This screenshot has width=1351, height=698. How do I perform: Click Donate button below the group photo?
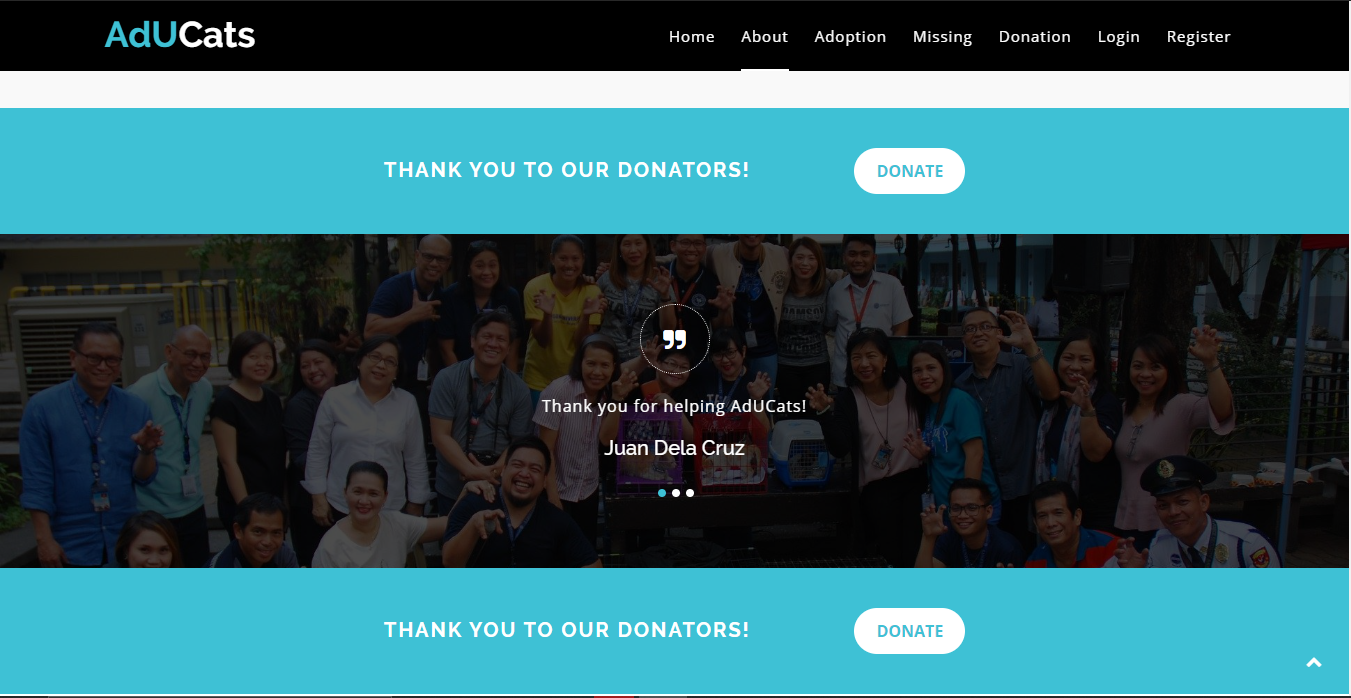click(x=909, y=631)
